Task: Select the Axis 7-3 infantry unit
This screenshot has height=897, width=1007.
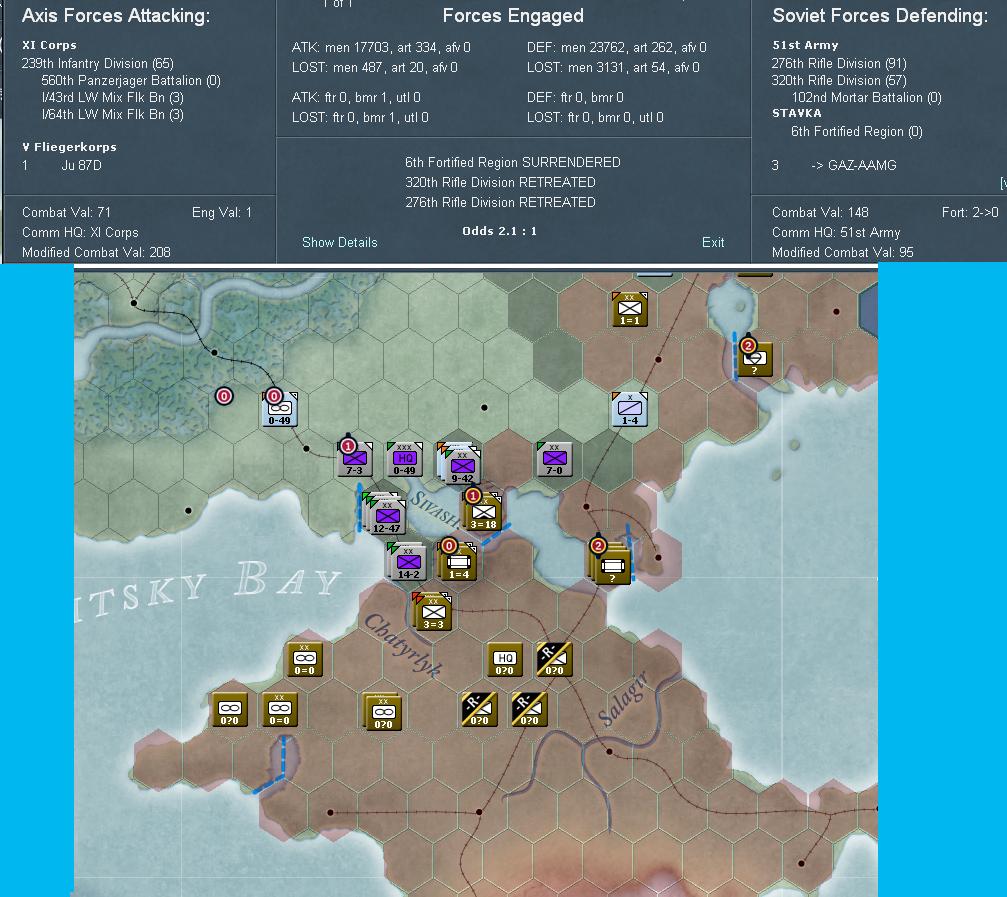Action: (x=355, y=459)
